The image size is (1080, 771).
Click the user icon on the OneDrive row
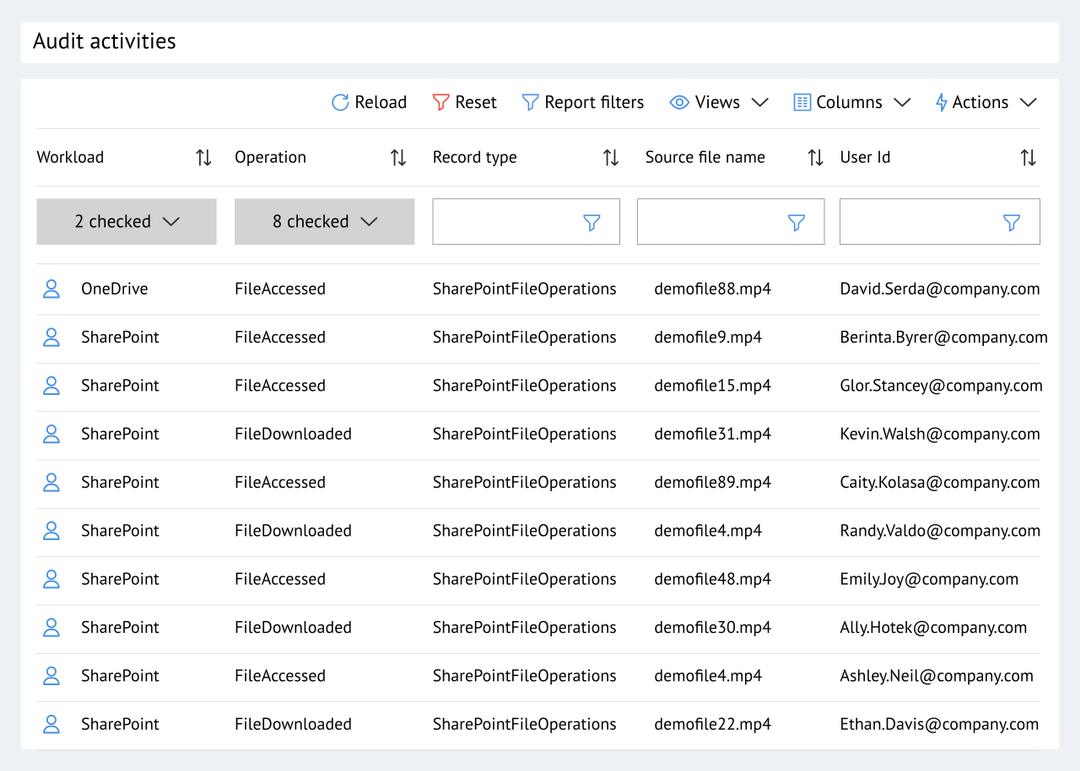click(x=51, y=288)
